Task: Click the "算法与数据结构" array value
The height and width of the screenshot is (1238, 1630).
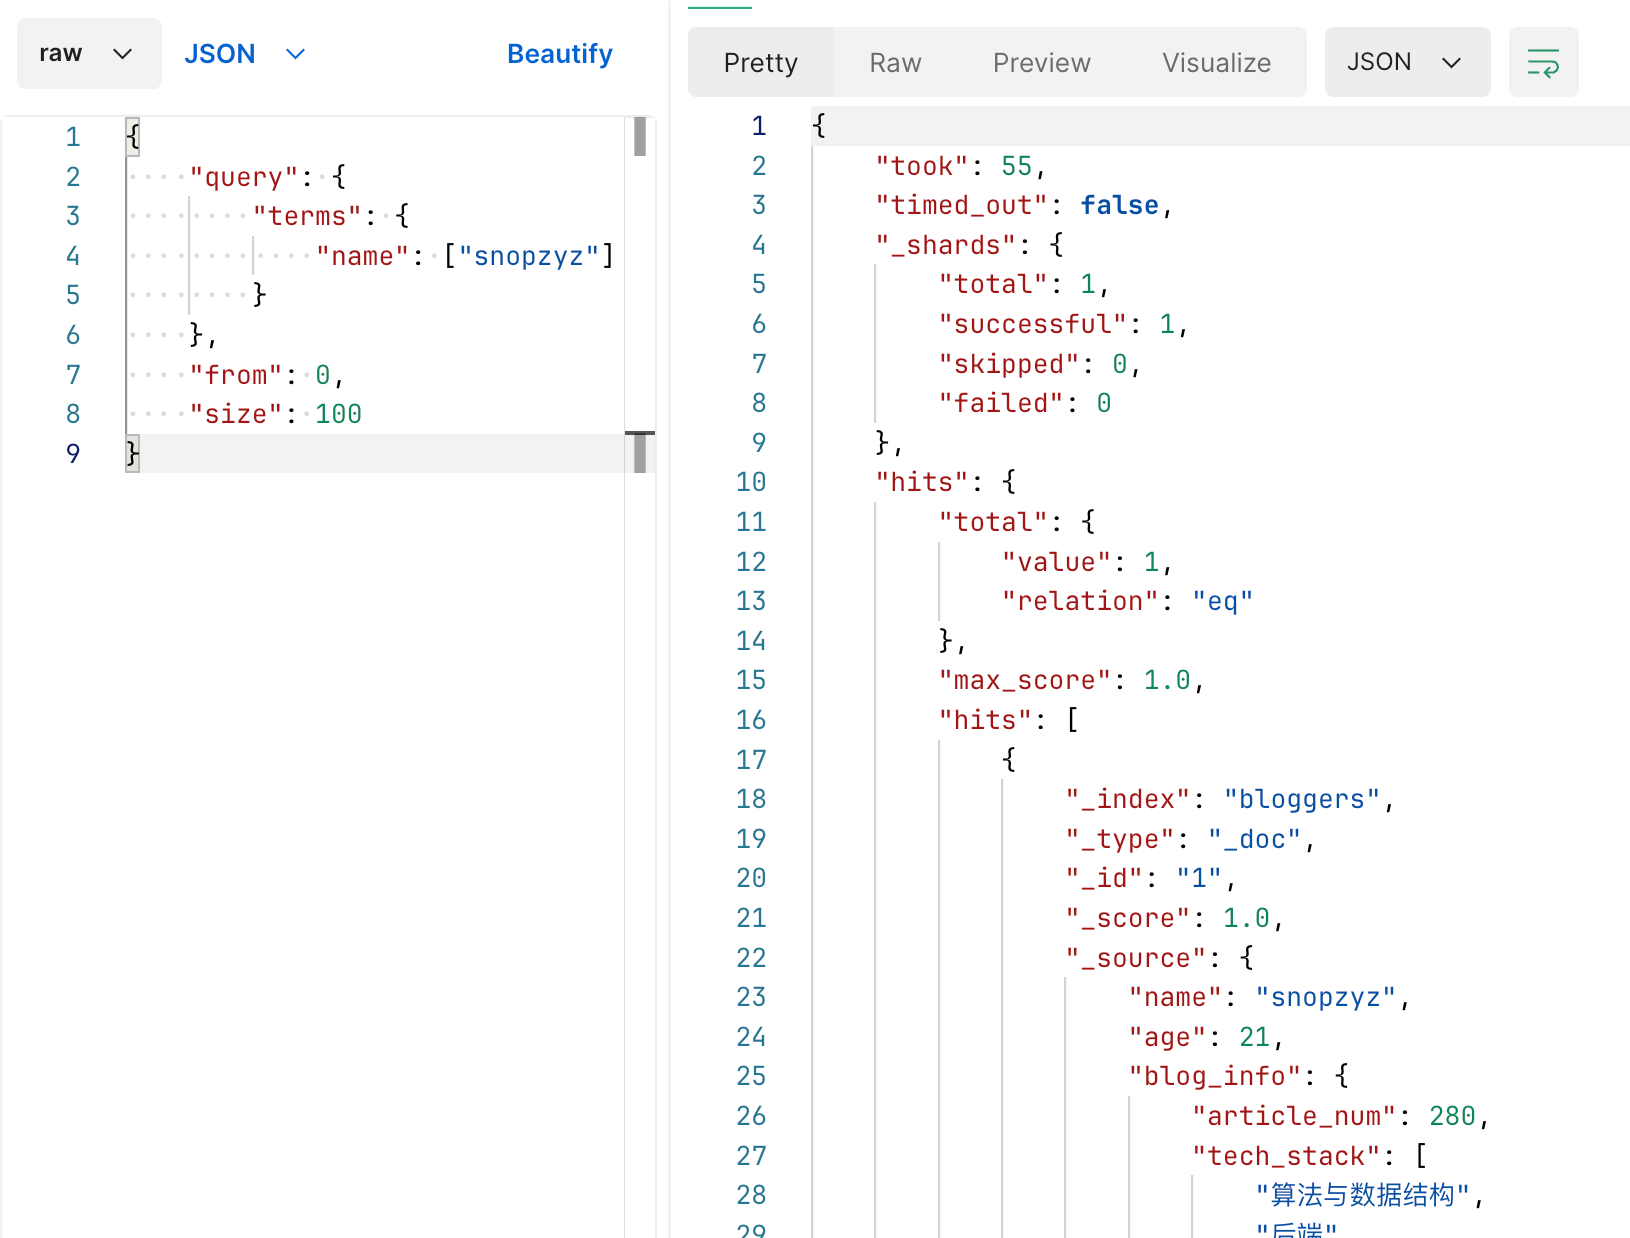Action: pyautogui.click(x=1362, y=1195)
